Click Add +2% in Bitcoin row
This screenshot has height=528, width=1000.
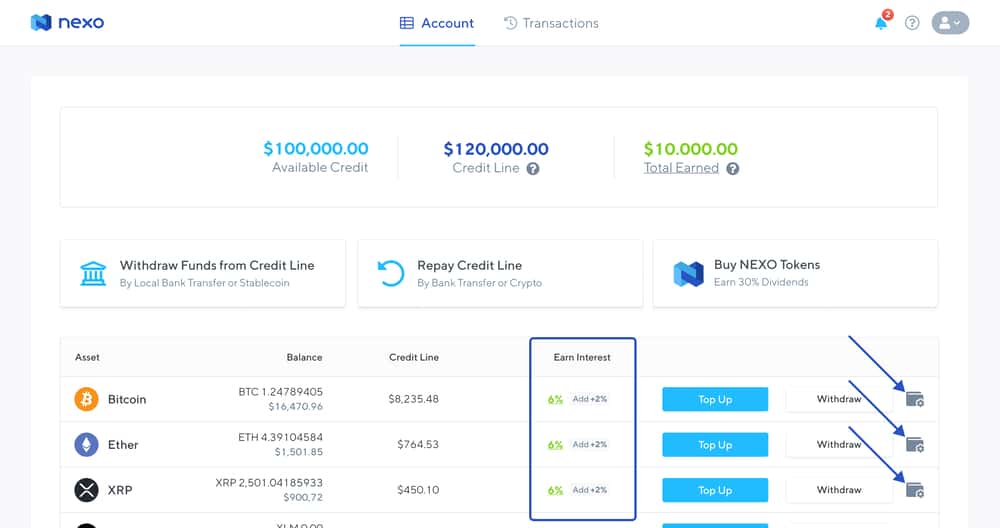[x=589, y=399]
